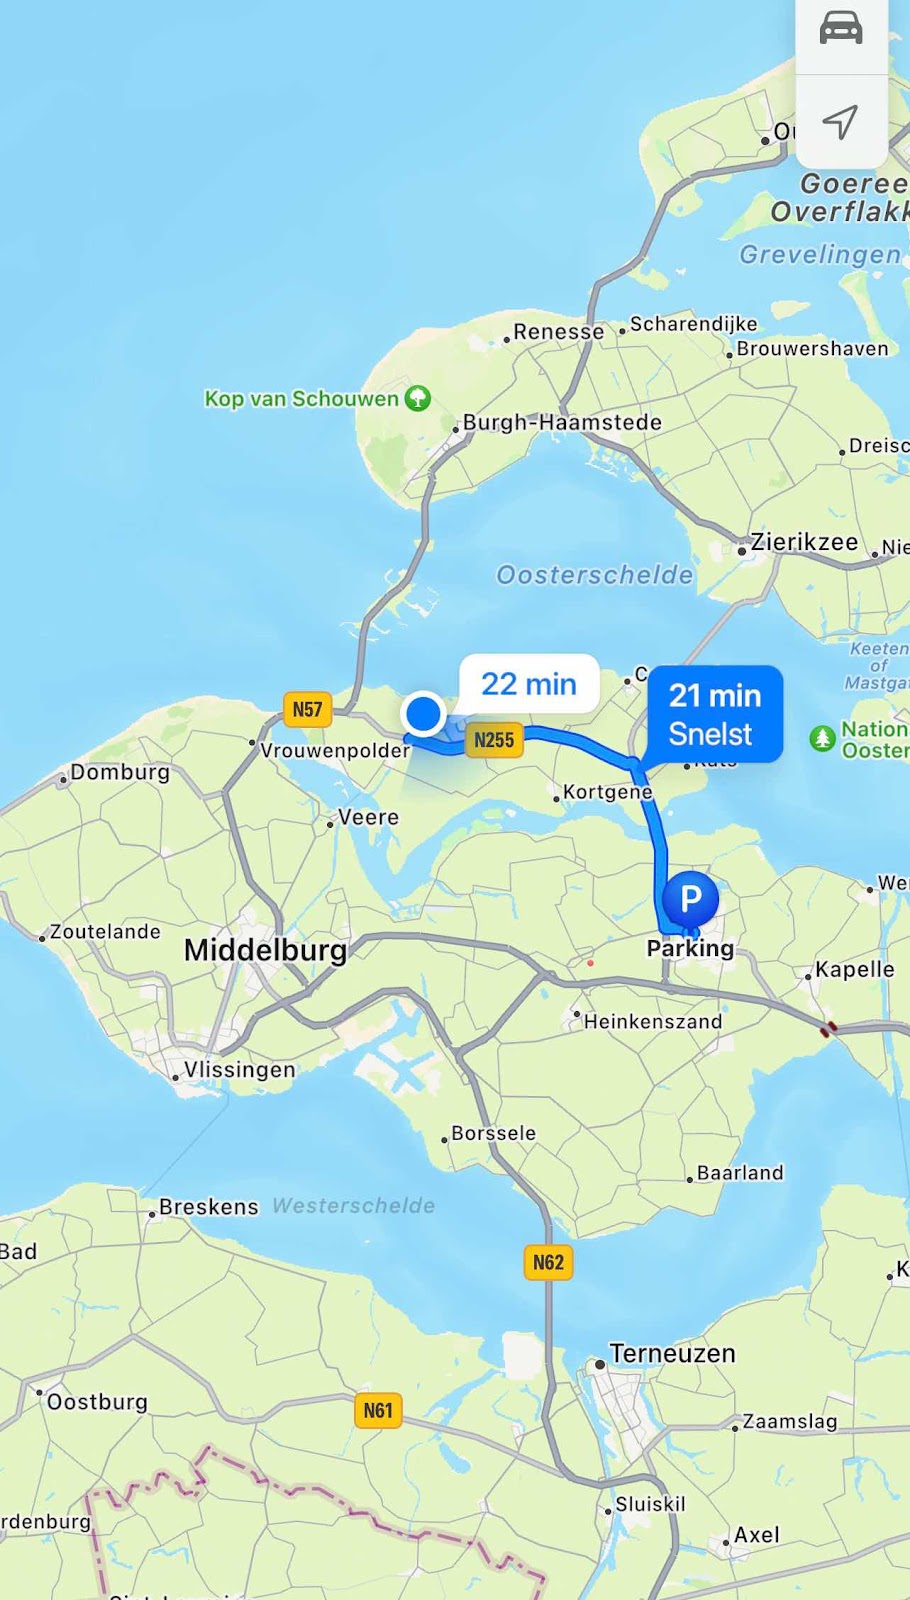Tap the location tracking arrow icon
Image resolution: width=910 pixels, height=1600 pixels.
pyautogui.click(x=841, y=121)
